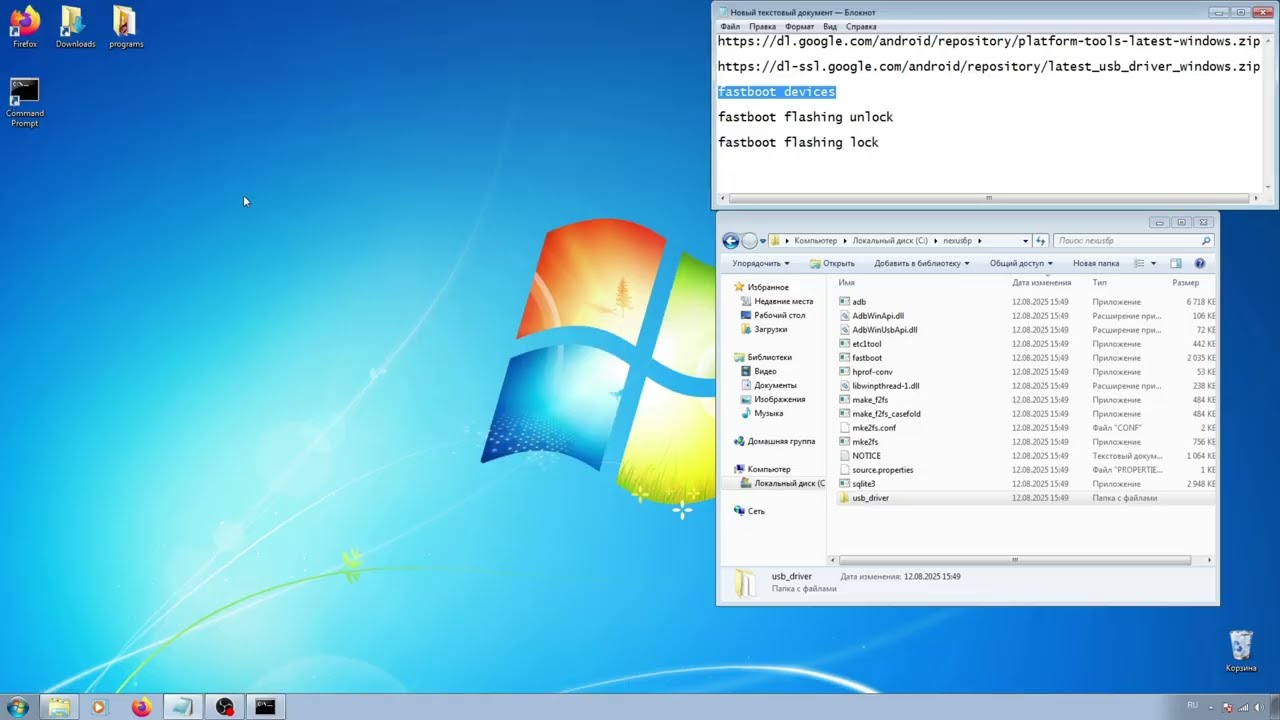
Task: Switch to Notepad in the taskbar
Action: [182, 707]
